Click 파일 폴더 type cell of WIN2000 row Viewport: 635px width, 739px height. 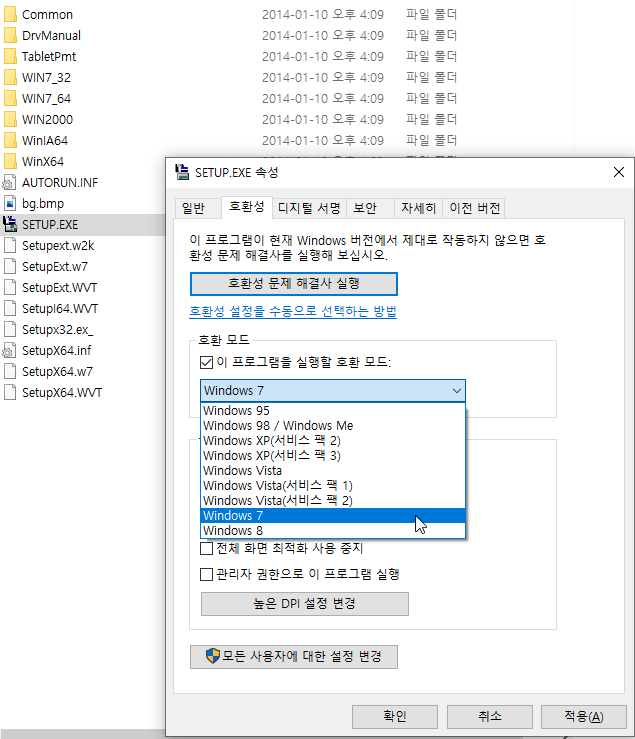click(431, 119)
